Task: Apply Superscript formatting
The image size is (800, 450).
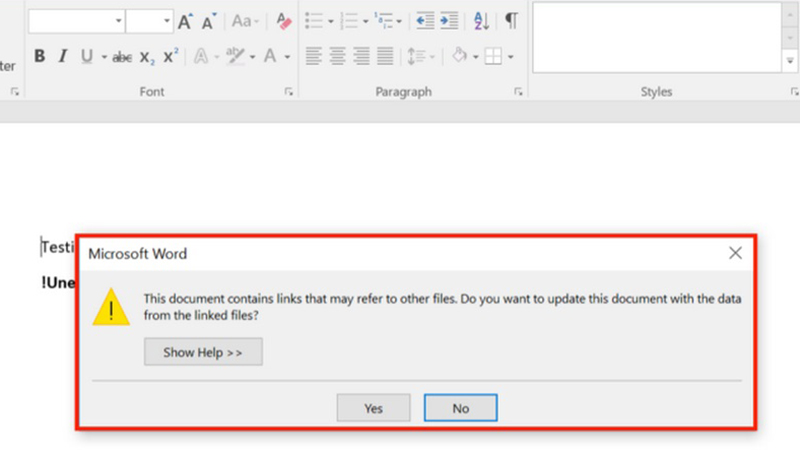Action: point(170,56)
